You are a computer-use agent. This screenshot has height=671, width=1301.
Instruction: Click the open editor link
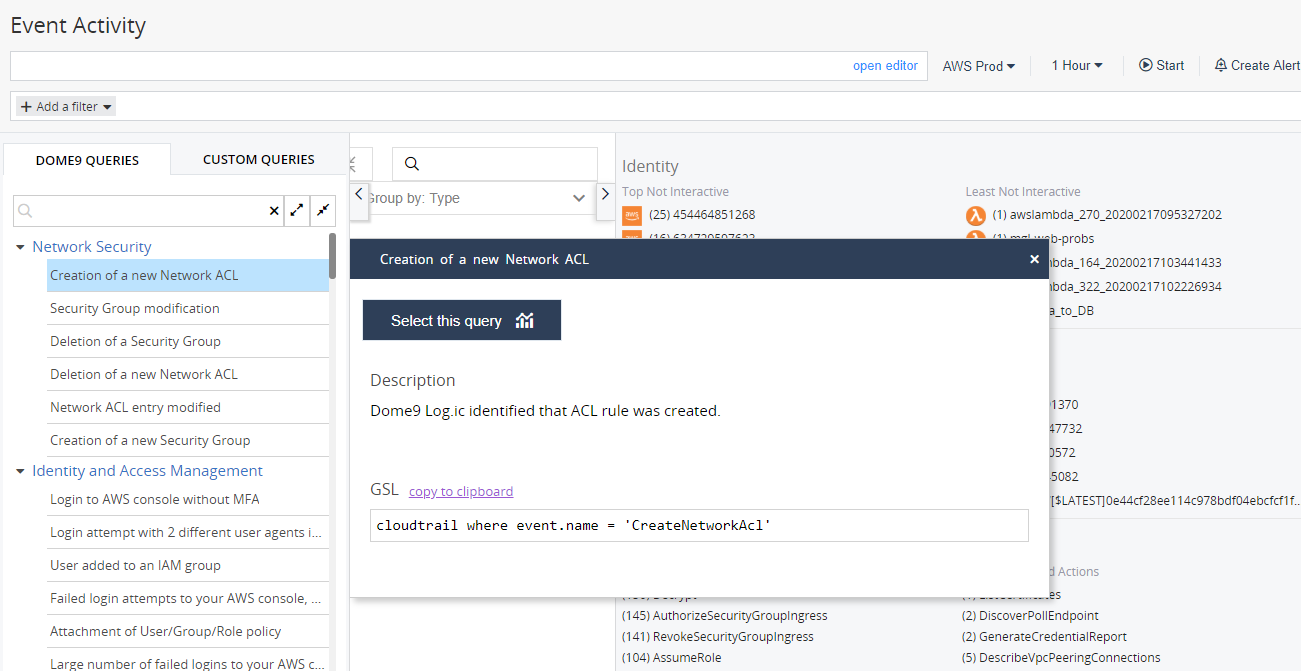(x=885, y=66)
